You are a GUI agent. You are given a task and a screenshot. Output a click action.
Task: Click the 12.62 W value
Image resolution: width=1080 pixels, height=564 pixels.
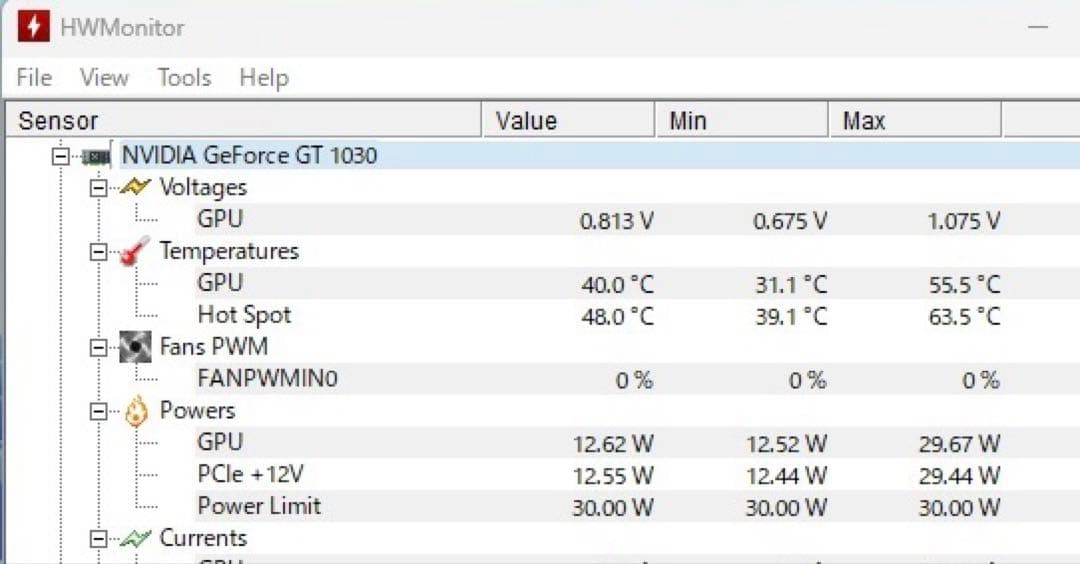tap(613, 444)
